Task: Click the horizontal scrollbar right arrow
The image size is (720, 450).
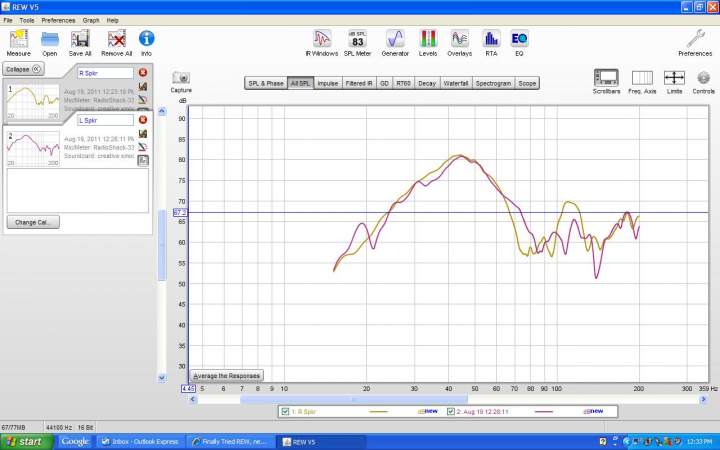Action: pyautogui.click(x=703, y=399)
